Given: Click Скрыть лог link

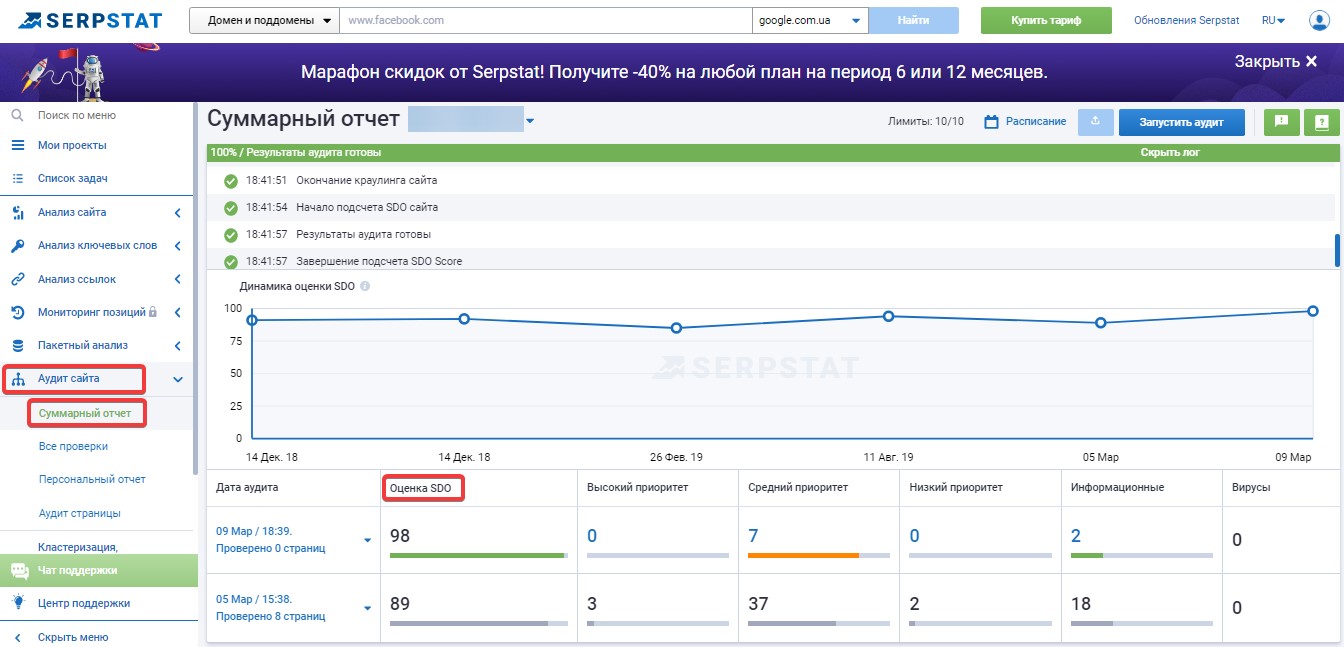Looking at the screenshot, I should [1170, 153].
